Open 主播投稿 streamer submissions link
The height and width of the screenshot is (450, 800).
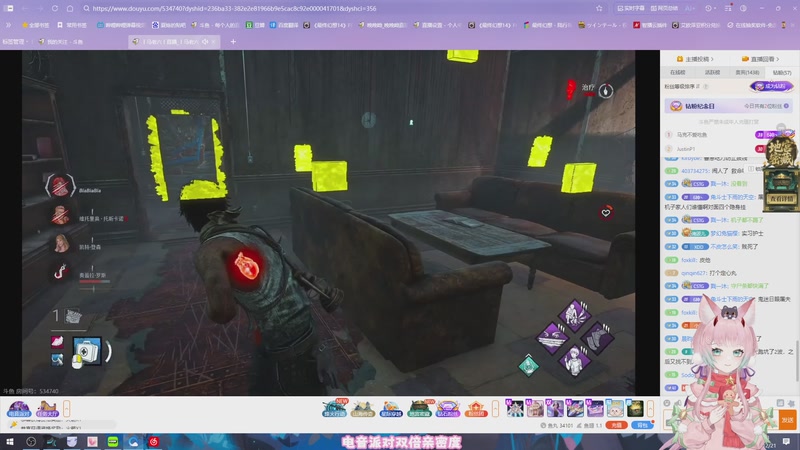point(695,59)
